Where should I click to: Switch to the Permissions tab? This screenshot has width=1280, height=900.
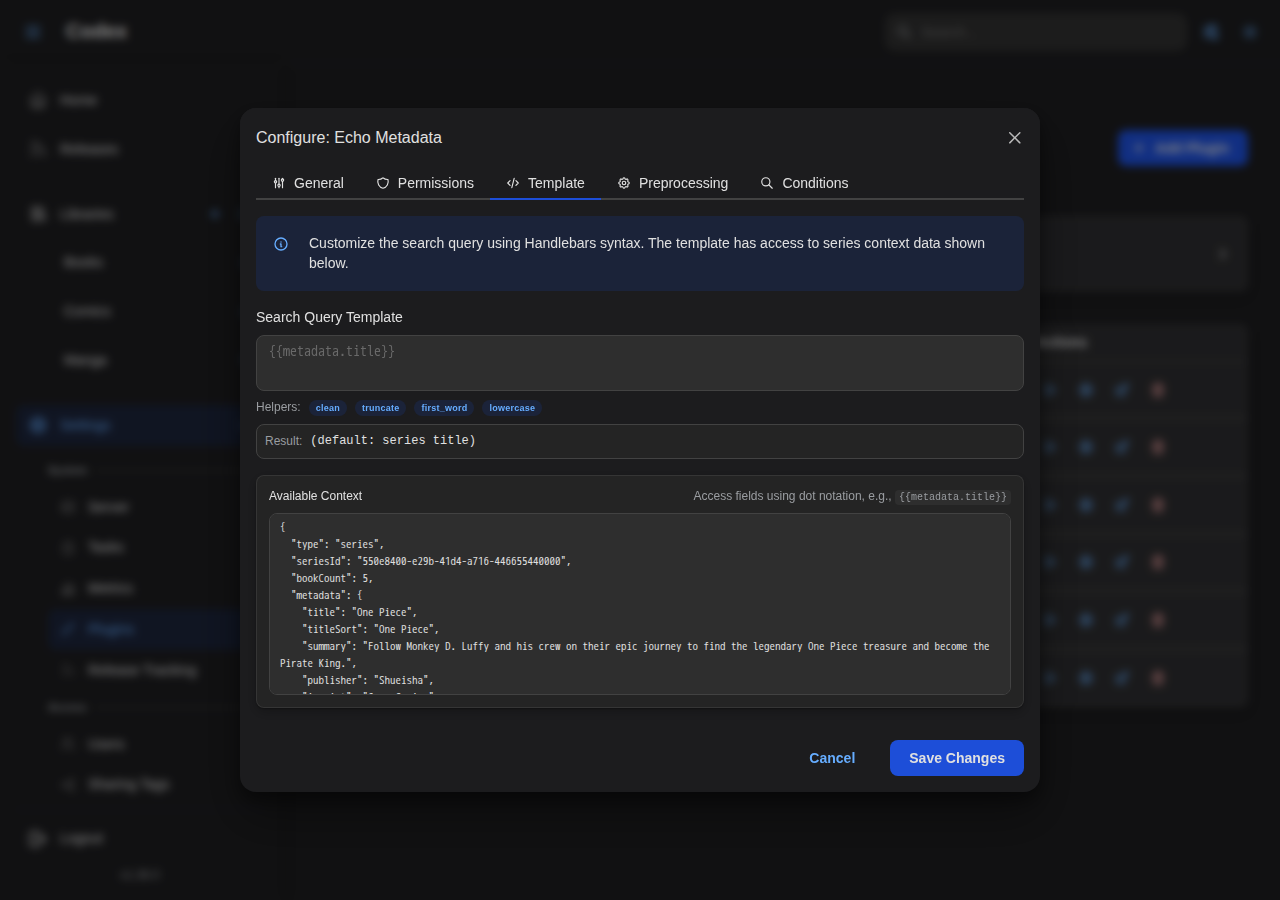pos(425,183)
